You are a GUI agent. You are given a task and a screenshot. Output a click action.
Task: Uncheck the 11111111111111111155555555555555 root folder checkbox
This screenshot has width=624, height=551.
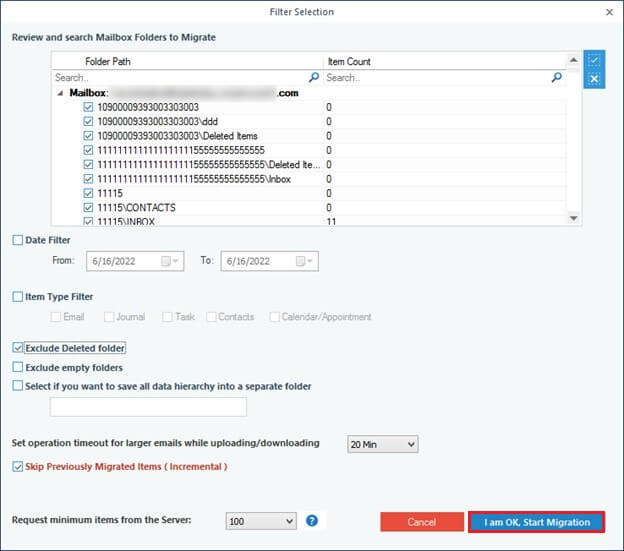[x=88, y=150]
